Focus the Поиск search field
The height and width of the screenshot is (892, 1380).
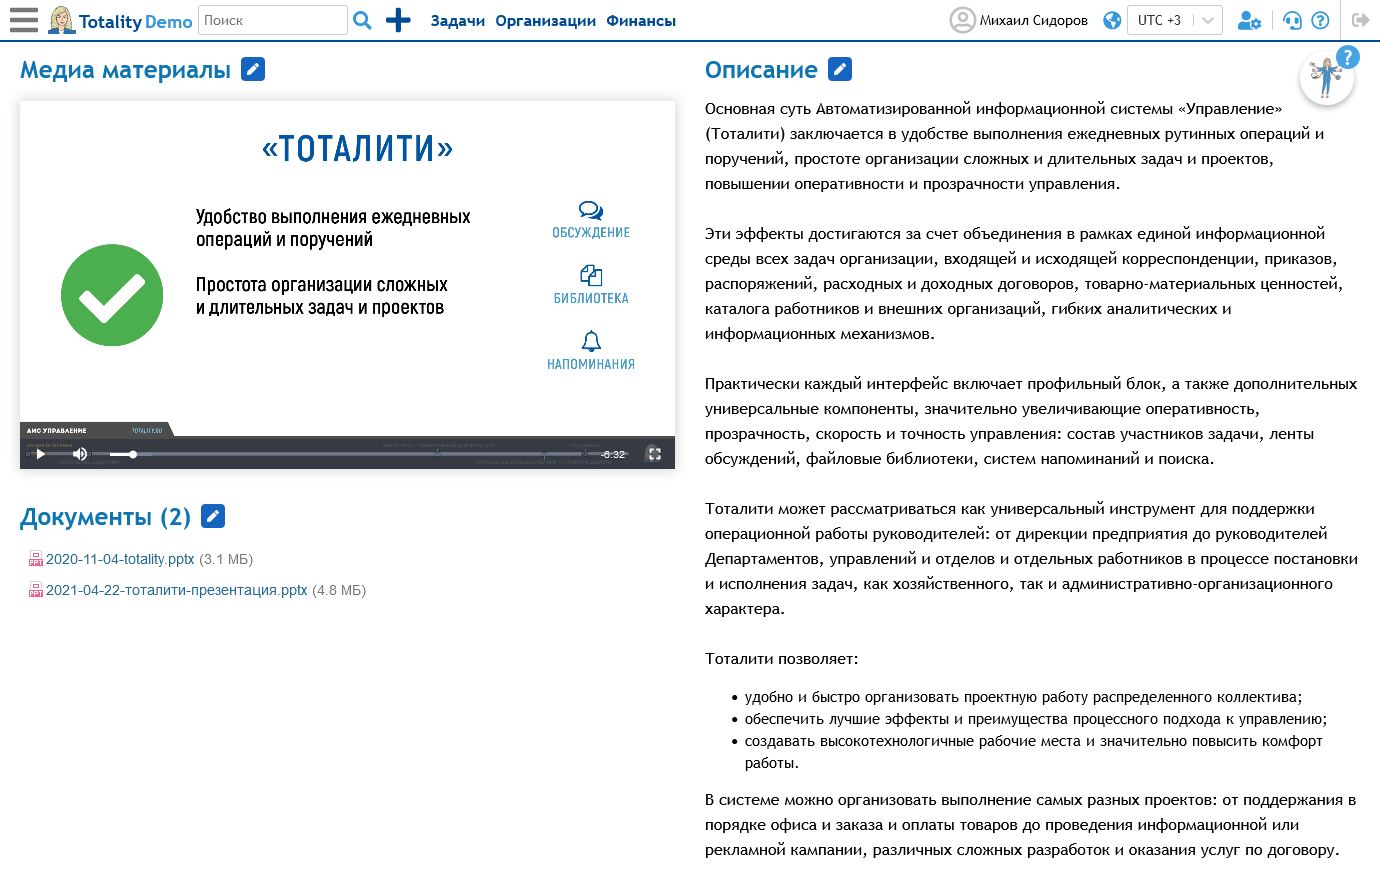click(273, 20)
